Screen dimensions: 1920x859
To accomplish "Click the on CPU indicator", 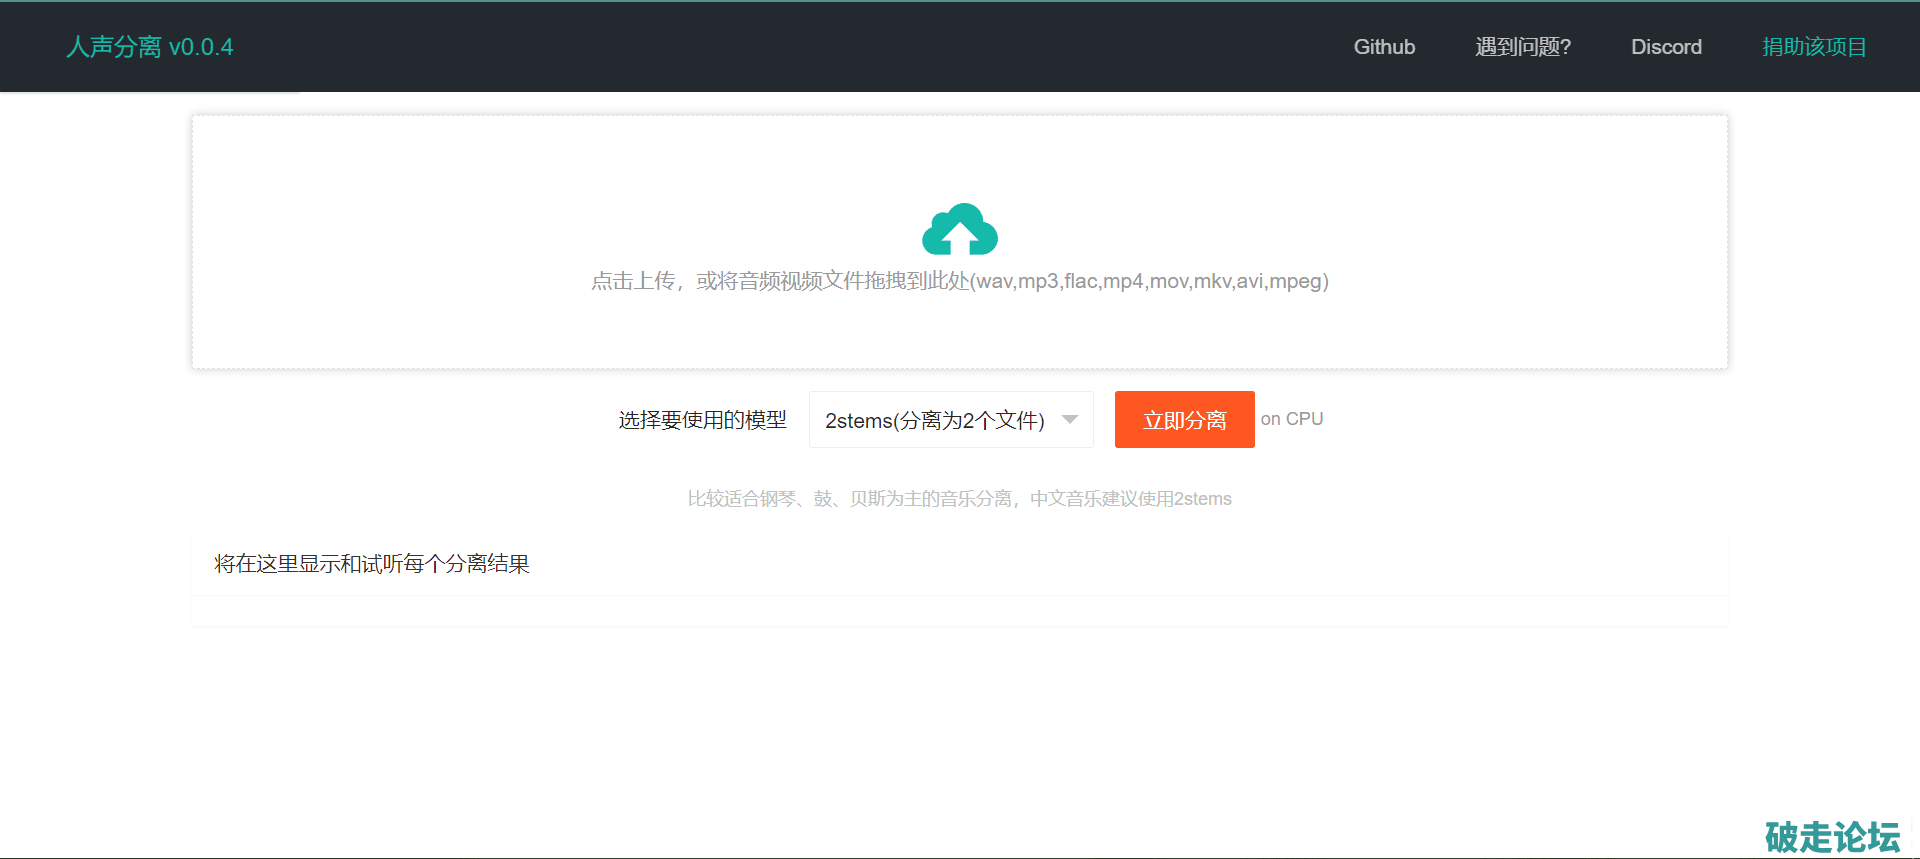I will (1291, 419).
